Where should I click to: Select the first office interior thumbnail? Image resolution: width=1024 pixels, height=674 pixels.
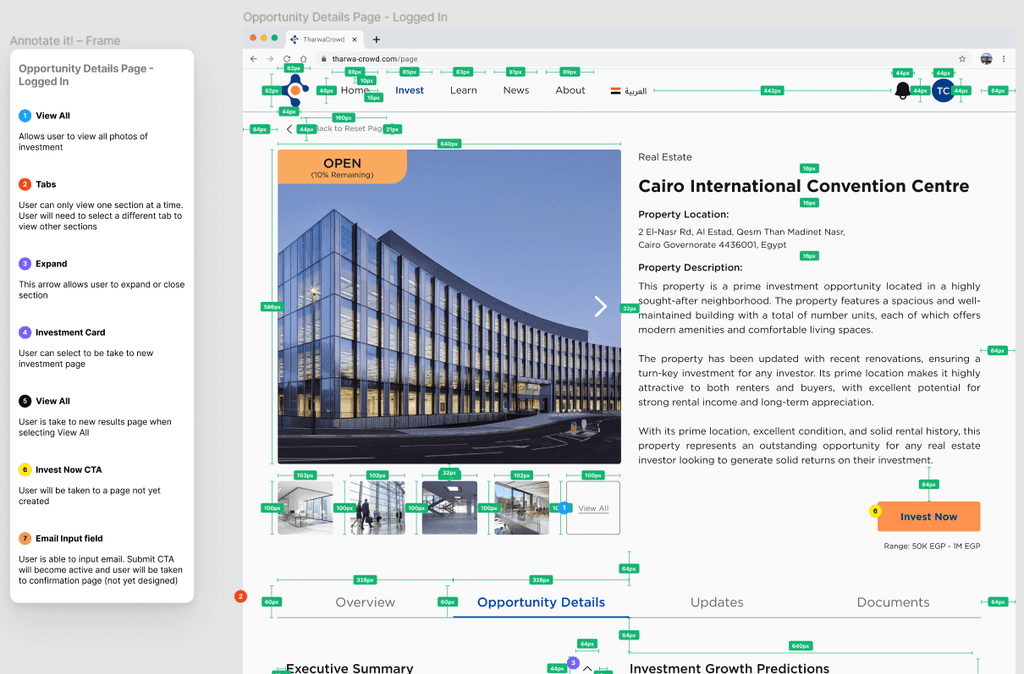pyautogui.click(x=305, y=508)
